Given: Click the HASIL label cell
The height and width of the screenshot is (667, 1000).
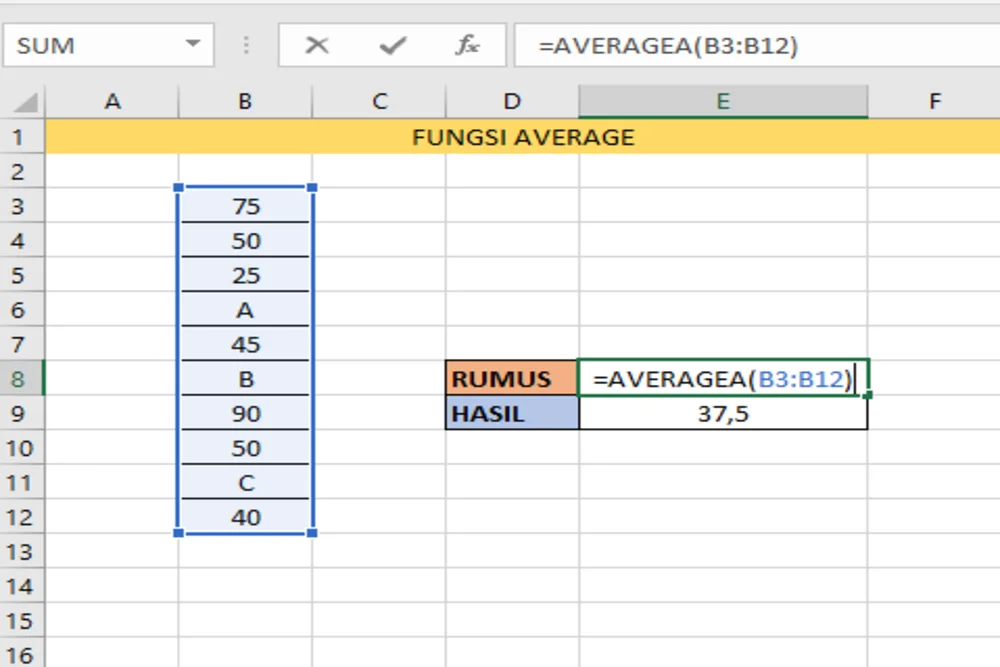Looking at the screenshot, I should tap(512, 413).
